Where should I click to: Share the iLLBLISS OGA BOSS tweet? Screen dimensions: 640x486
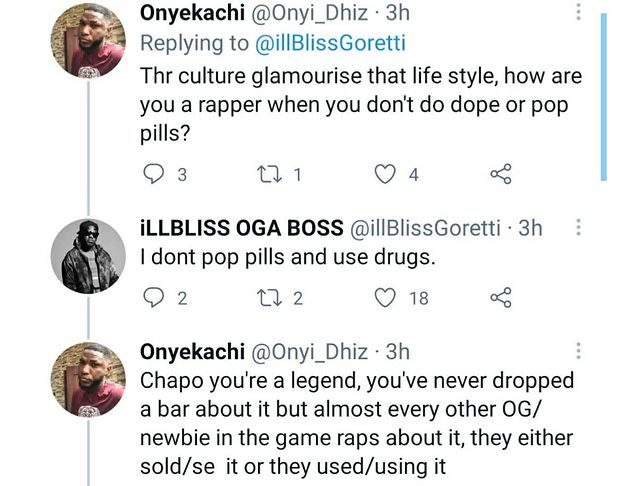[x=501, y=297]
